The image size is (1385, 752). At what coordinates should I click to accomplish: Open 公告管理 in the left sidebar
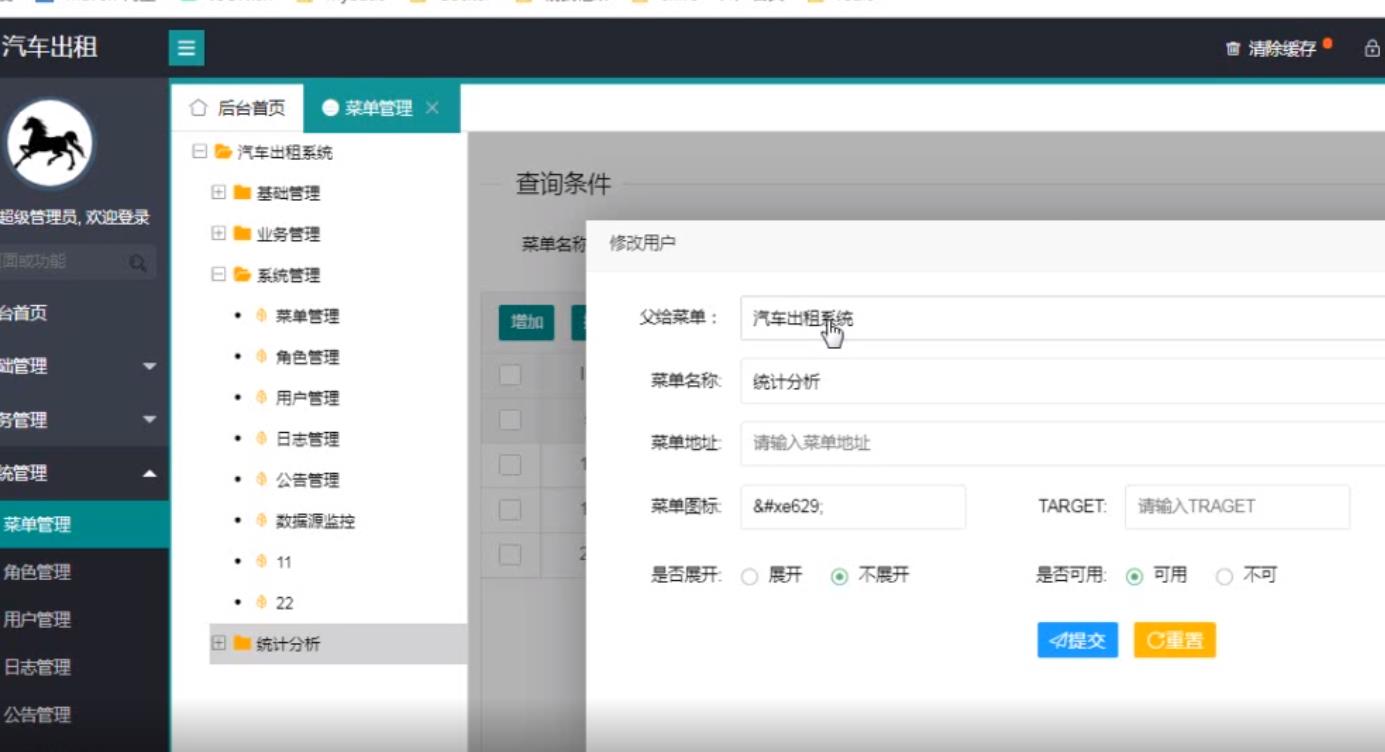84,715
